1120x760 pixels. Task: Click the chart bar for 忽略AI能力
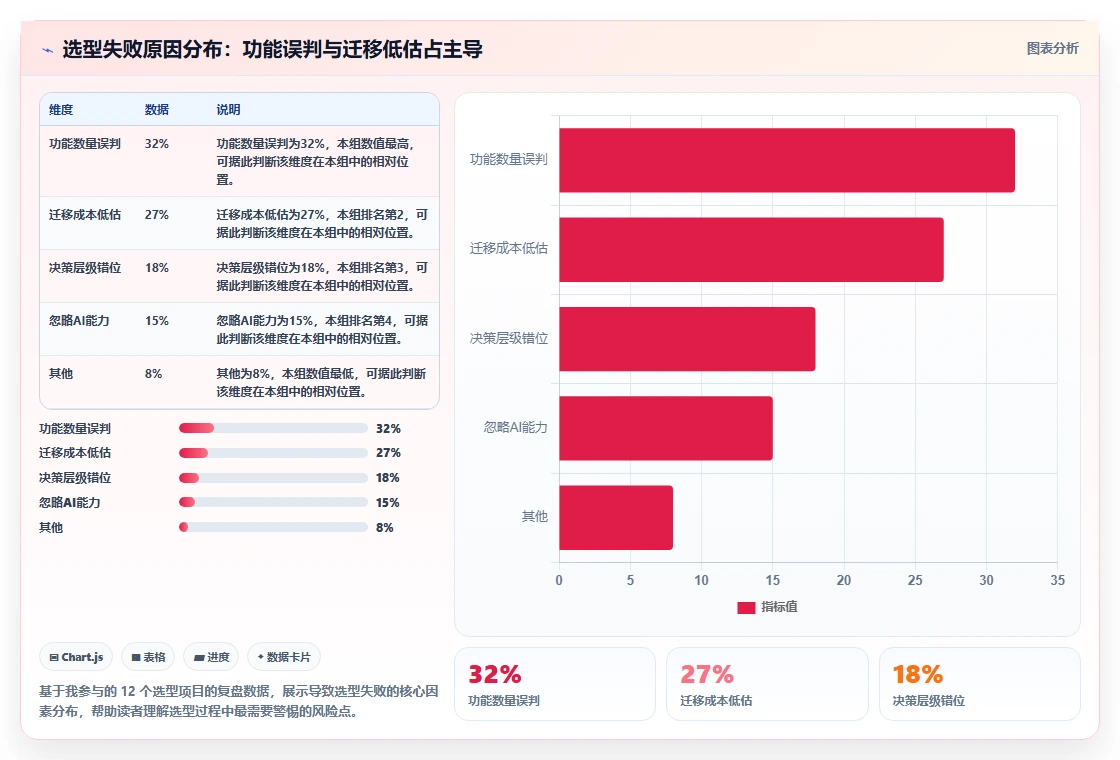(666, 428)
